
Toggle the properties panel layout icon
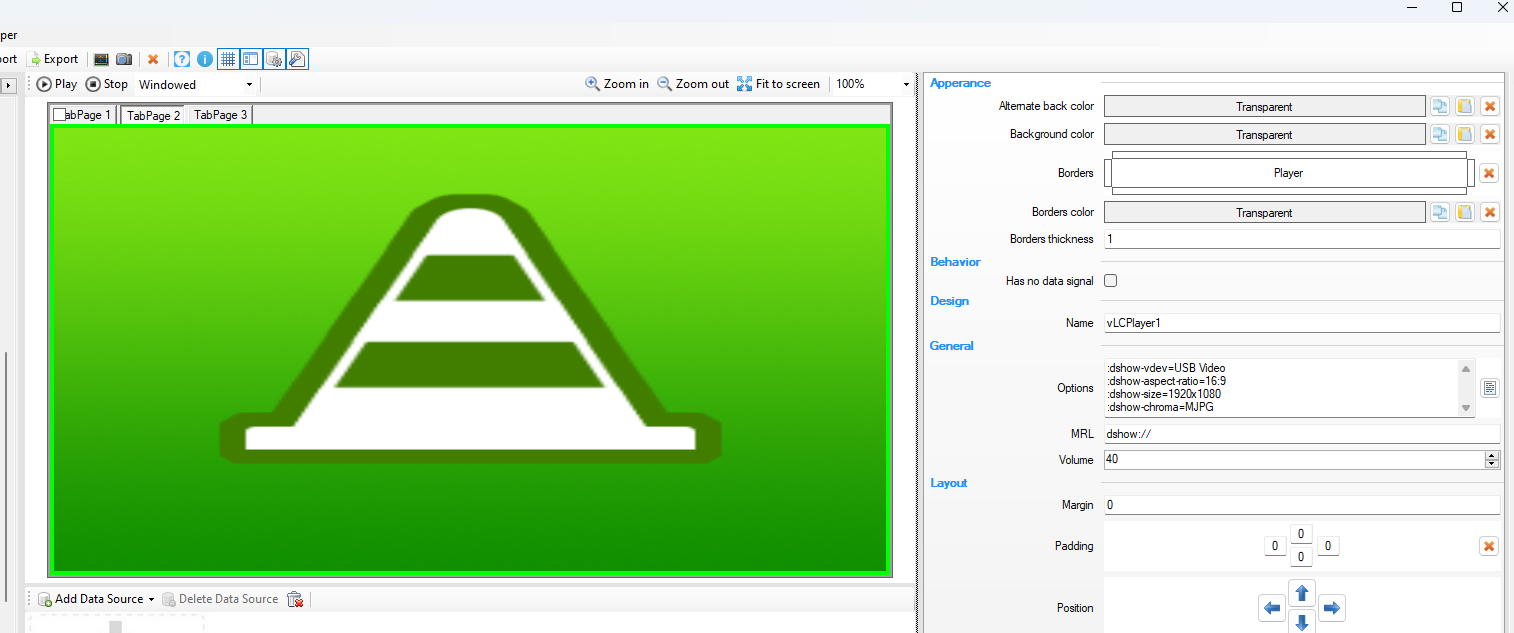click(x=251, y=59)
